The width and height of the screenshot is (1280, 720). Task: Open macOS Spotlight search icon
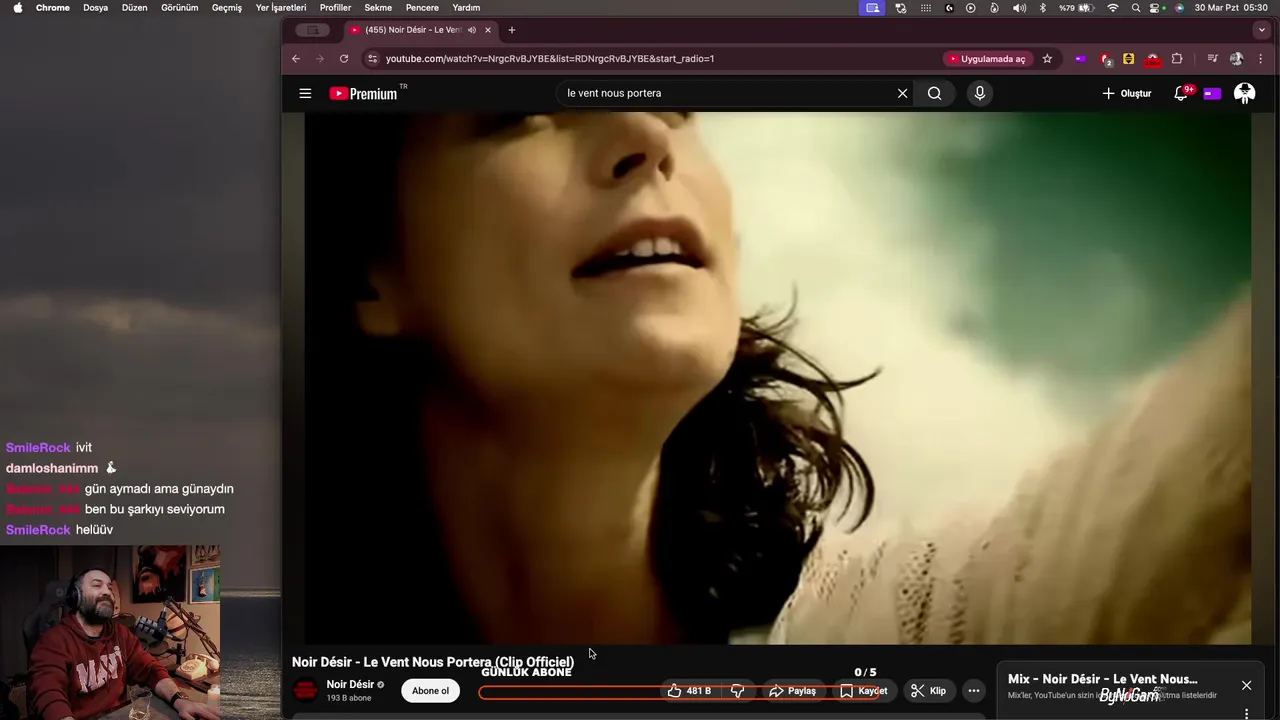pyautogui.click(x=1136, y=8)
